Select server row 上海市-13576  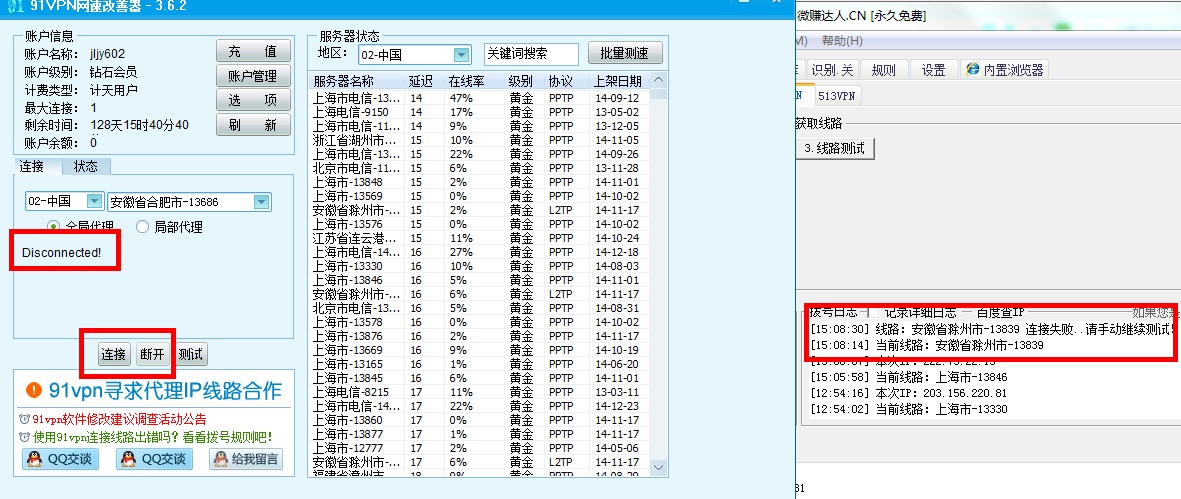479,224
